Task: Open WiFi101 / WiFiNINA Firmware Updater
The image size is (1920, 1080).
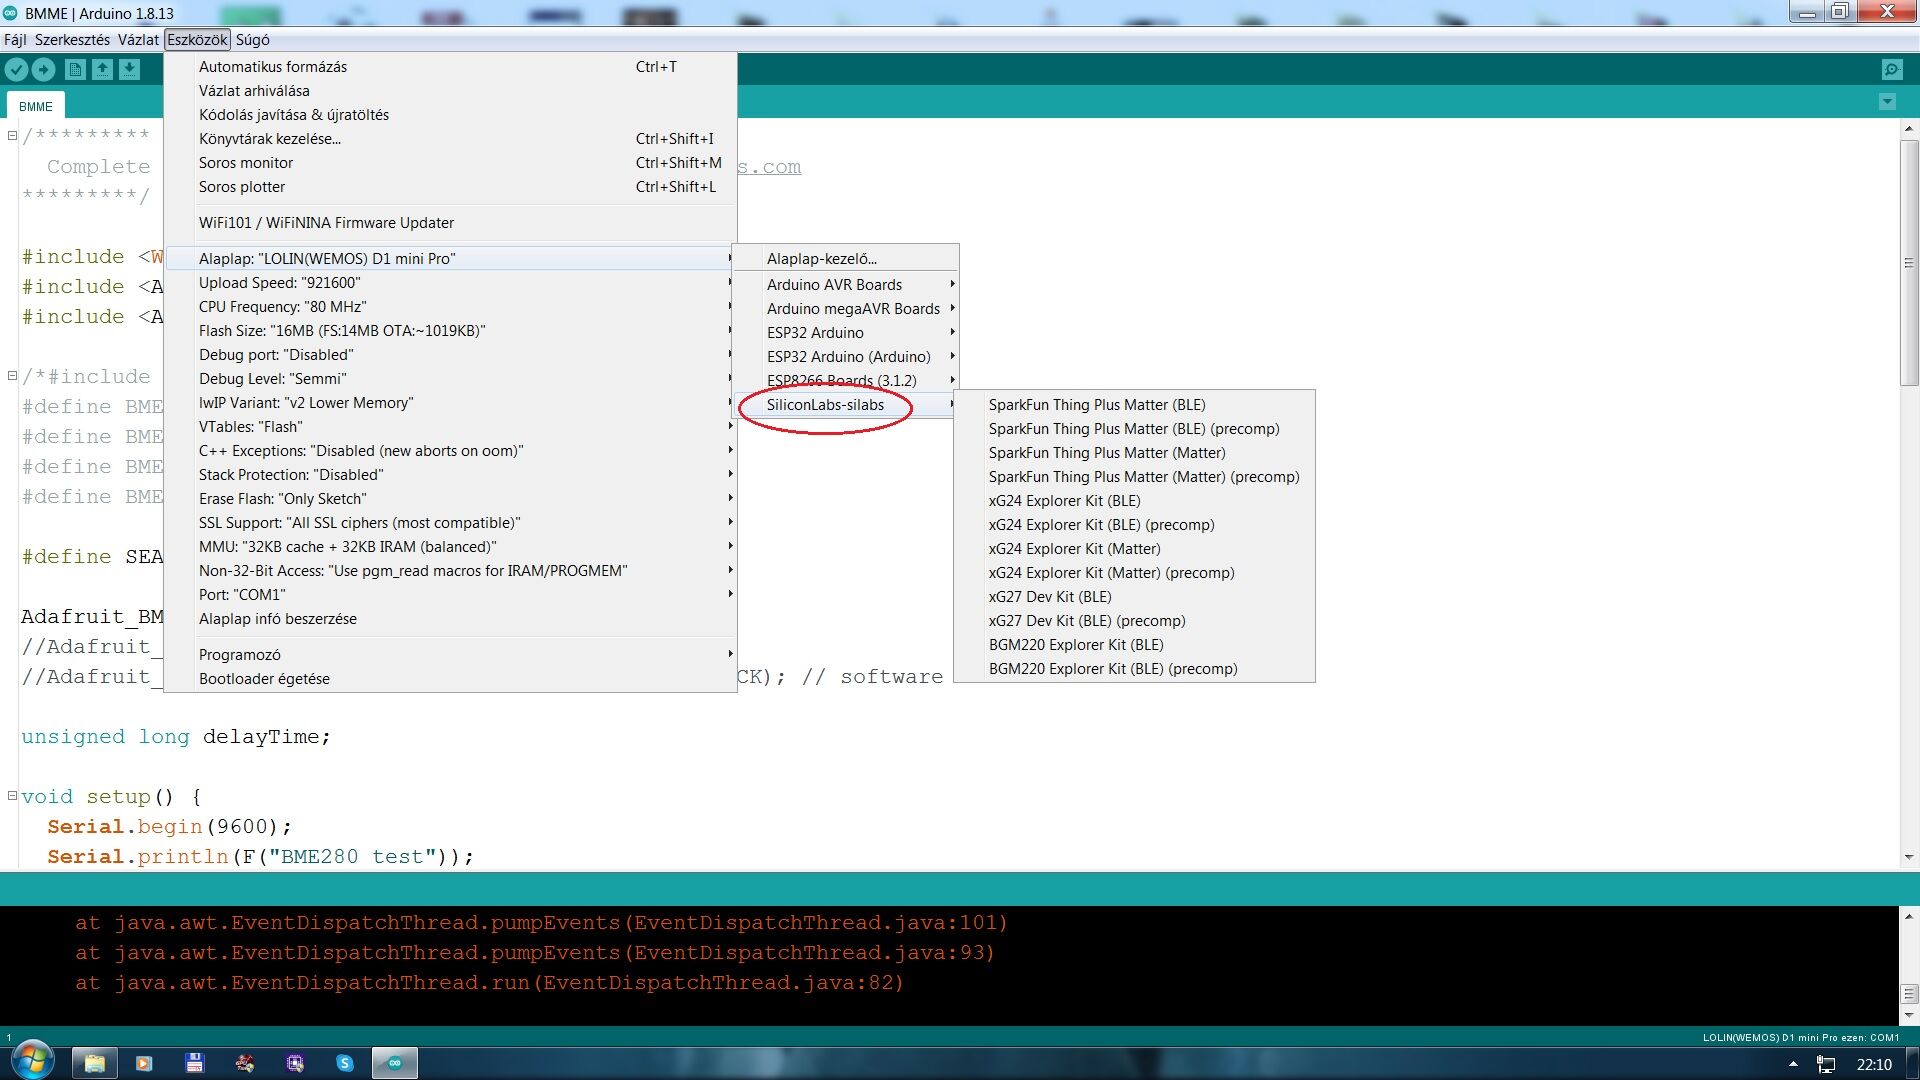Action: (451, 222)
